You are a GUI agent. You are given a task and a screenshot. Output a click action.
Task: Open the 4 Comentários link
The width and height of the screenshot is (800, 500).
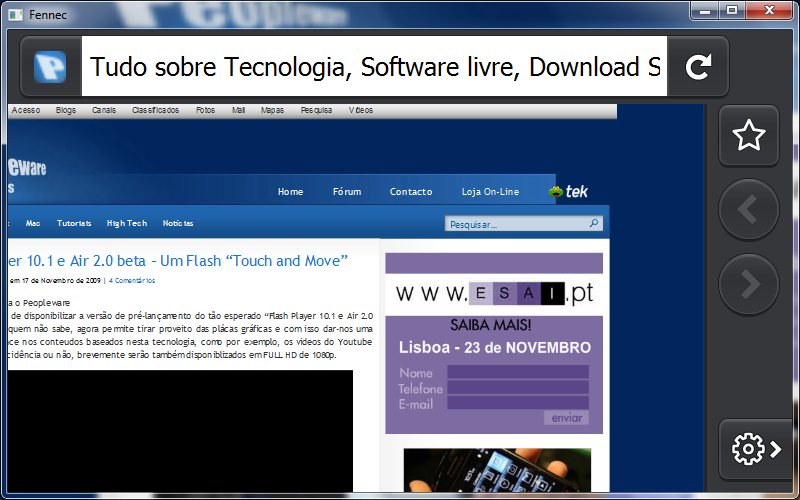tap(132, 281)
